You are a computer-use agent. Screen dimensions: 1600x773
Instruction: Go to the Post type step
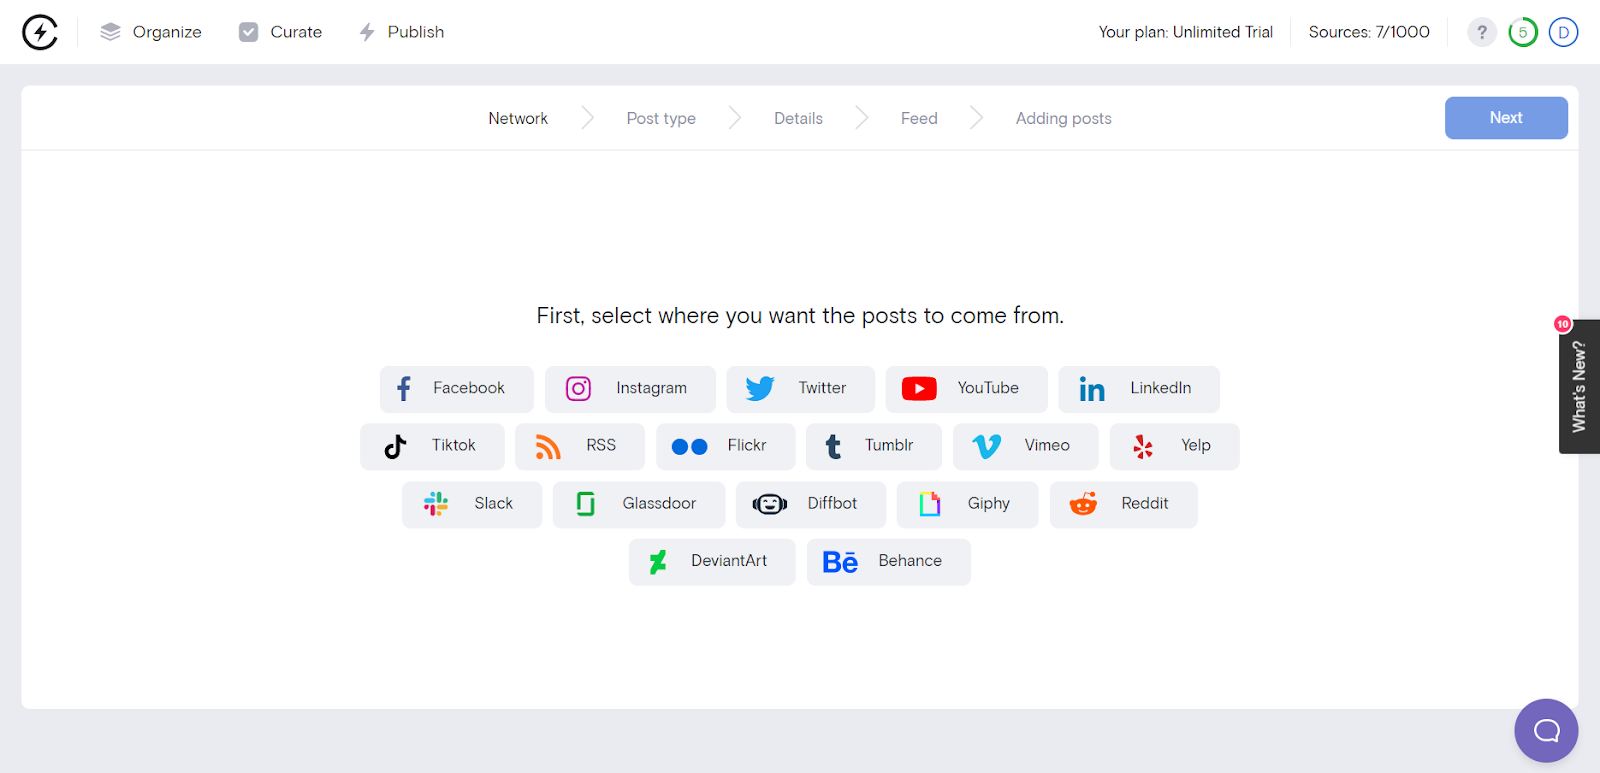click(661, 118)
